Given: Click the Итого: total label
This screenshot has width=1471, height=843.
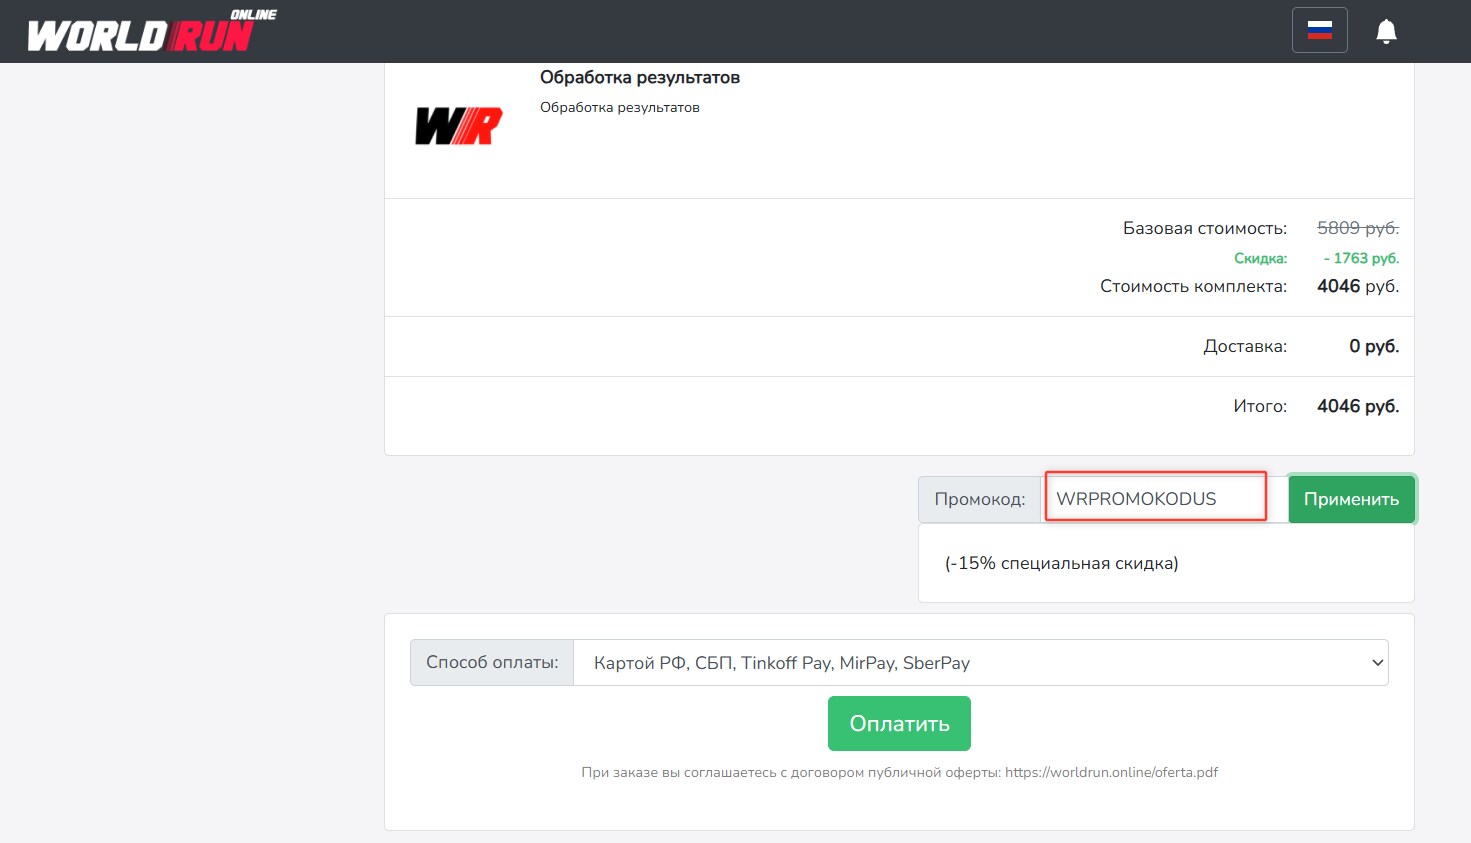Looking at the screenshot, I should pyautogui.click(x=1260, y=406).
